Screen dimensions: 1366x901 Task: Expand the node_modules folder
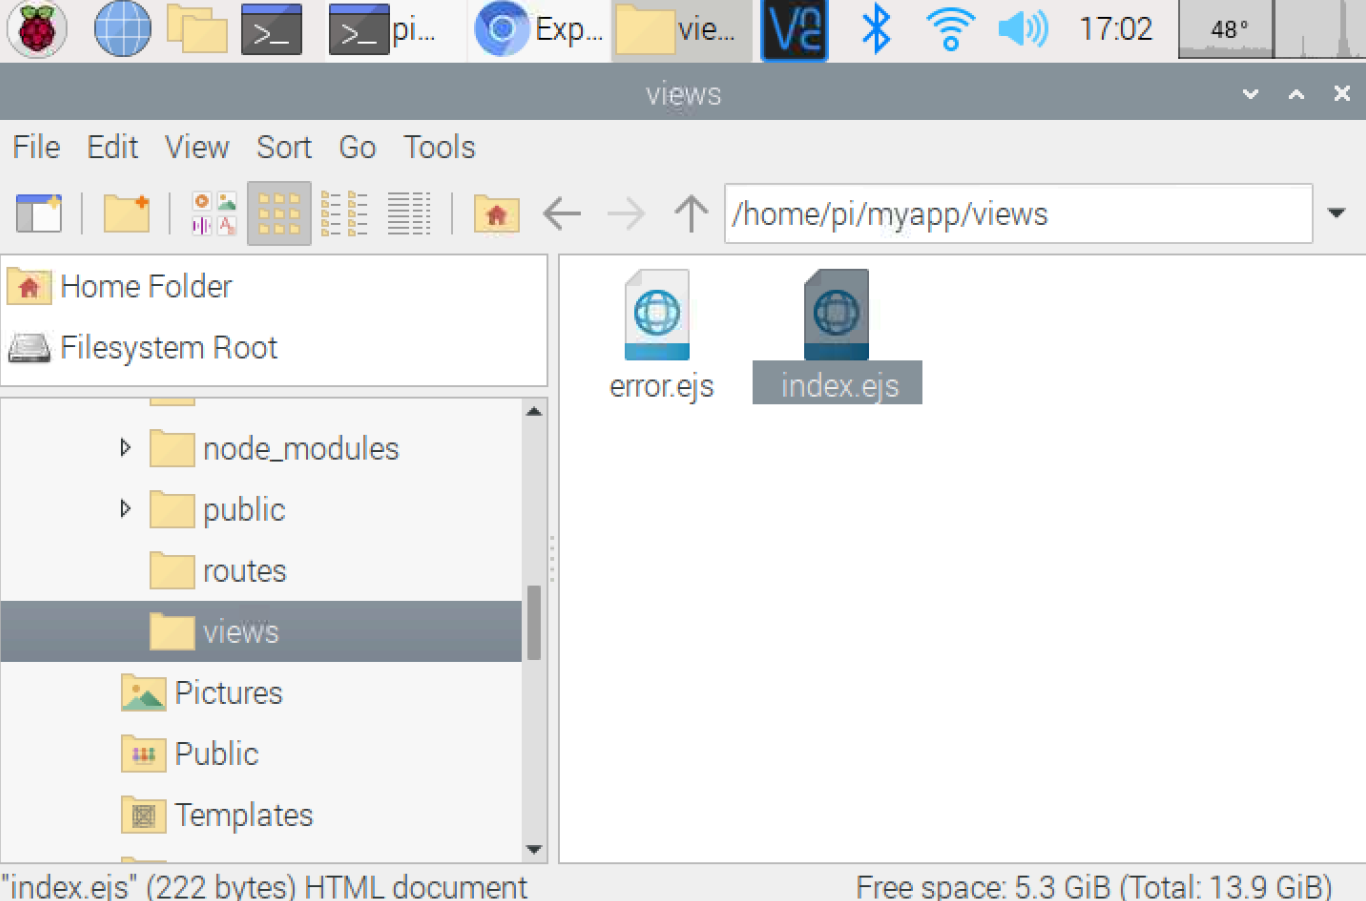[124, 448]
